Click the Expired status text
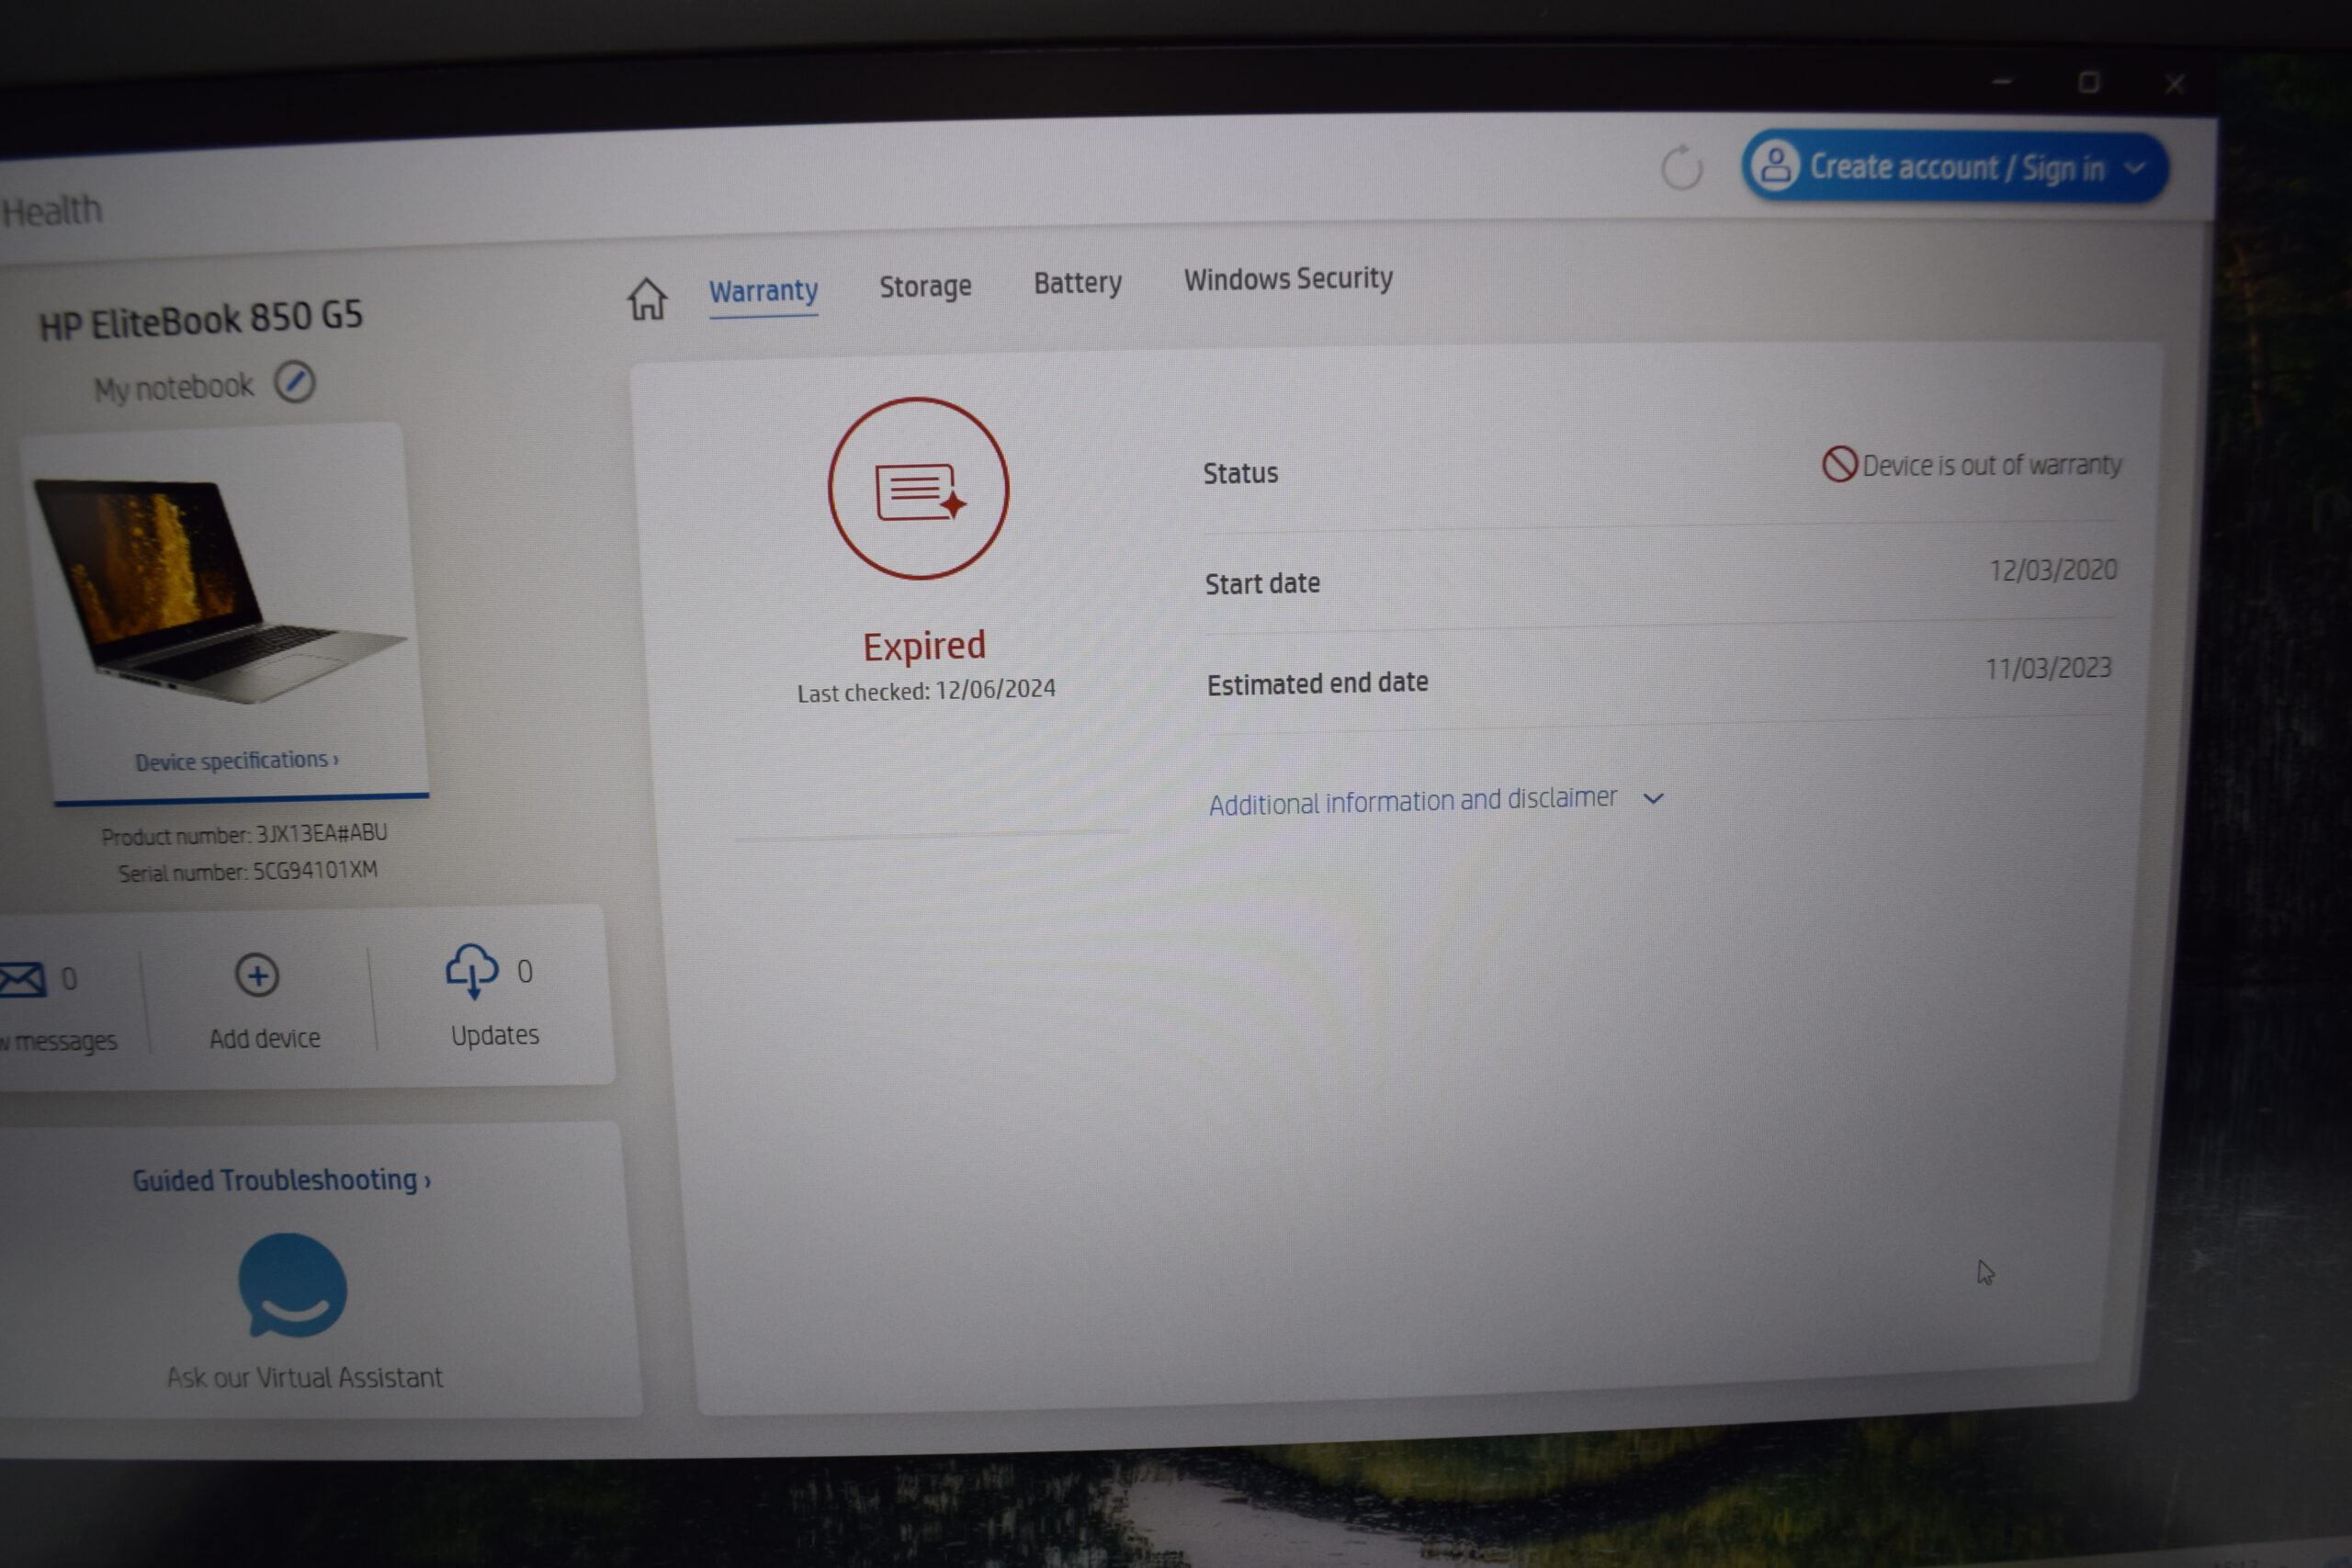 924,646
